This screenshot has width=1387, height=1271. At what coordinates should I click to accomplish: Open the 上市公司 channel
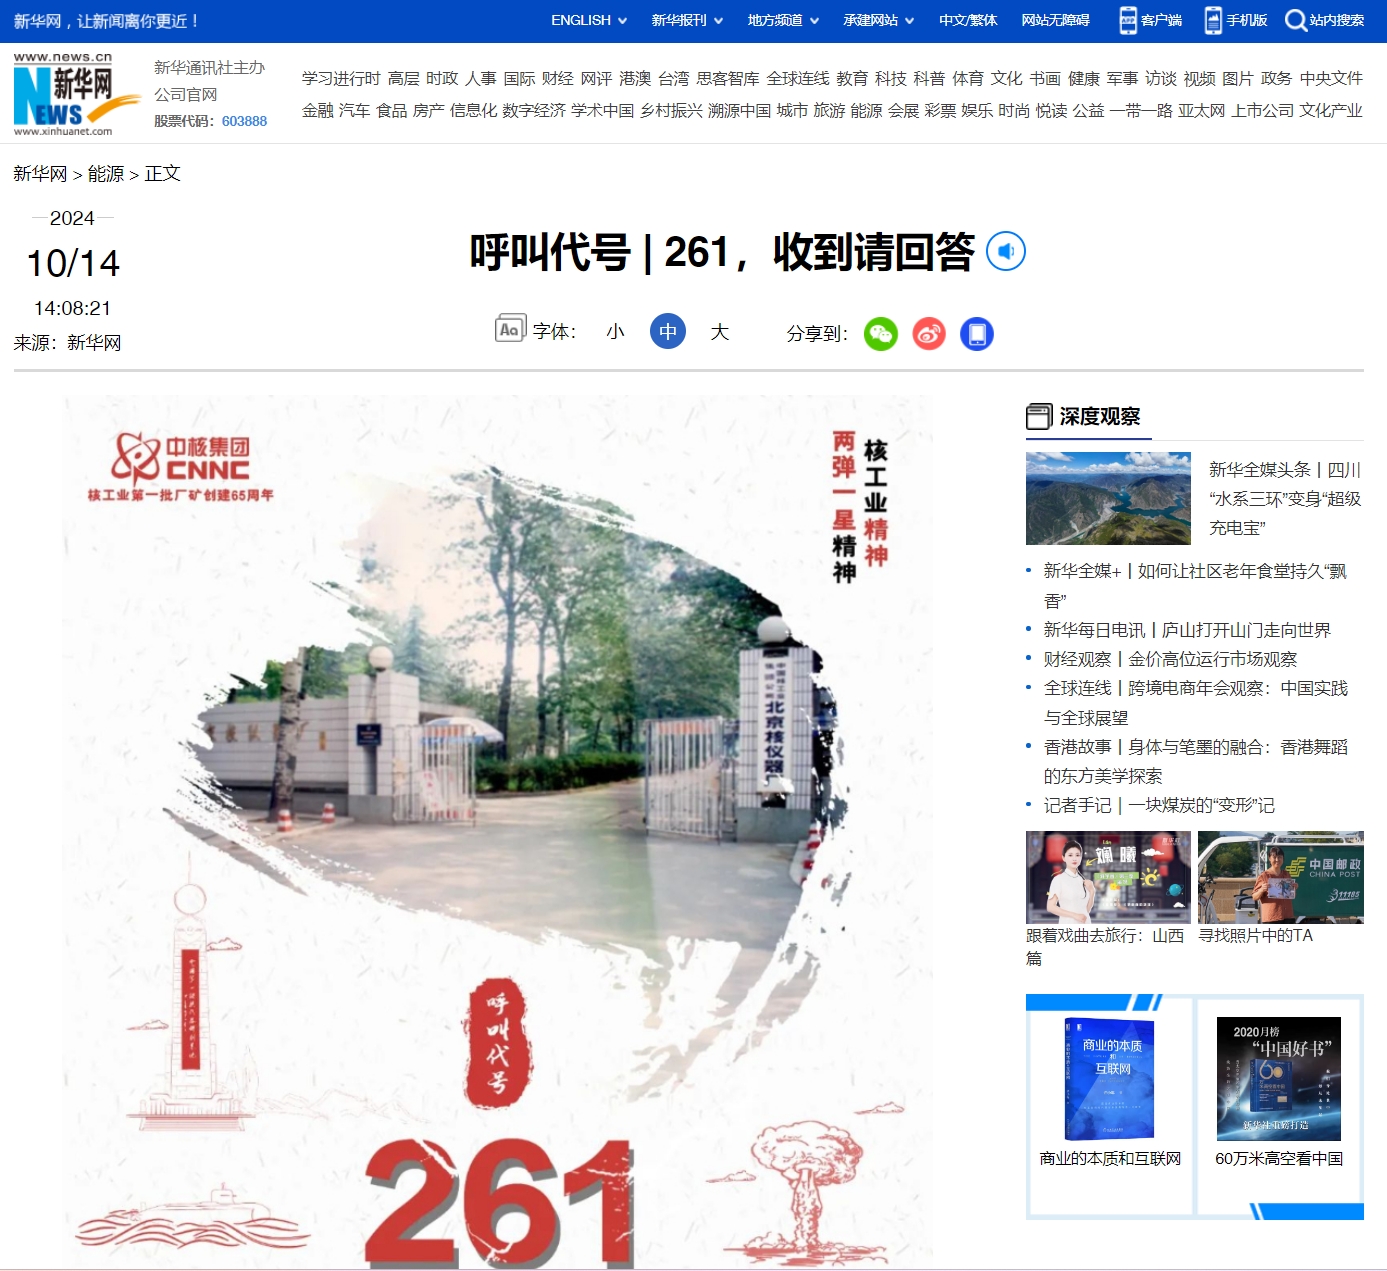(x=1262, y=110)
